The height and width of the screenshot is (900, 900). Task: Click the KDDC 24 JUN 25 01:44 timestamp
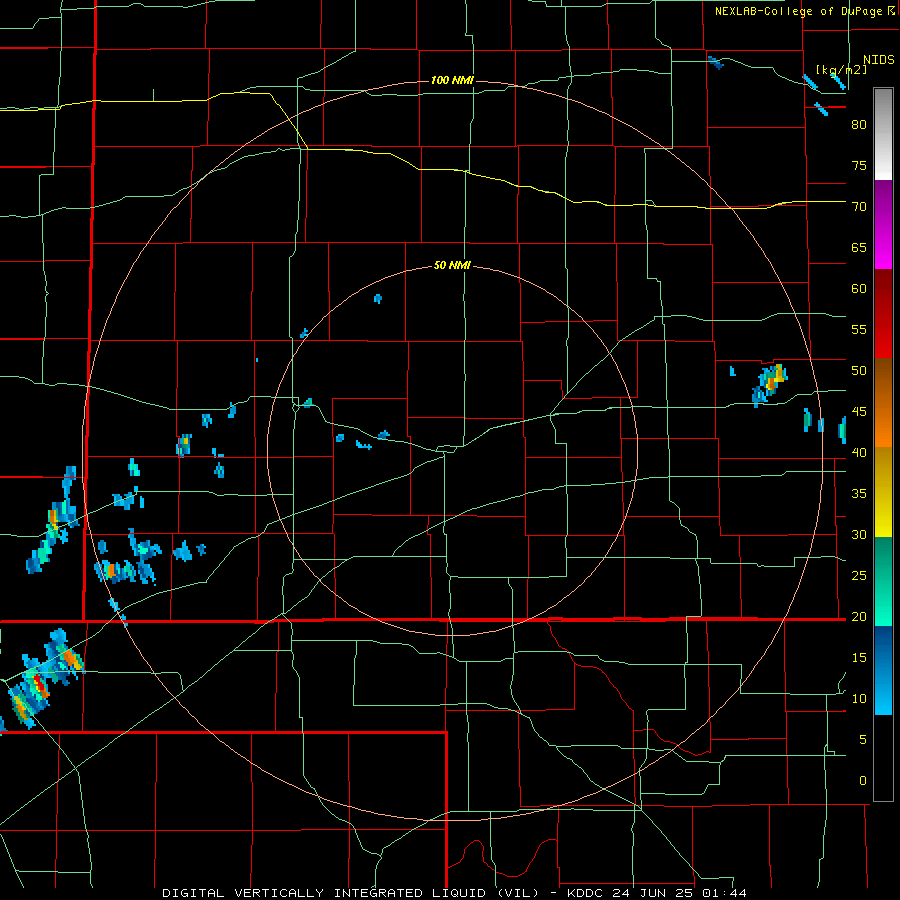point(657,893)
